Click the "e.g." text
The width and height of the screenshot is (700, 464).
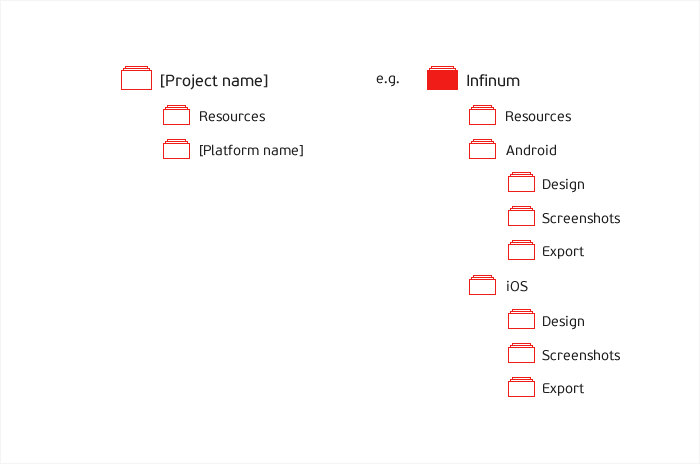[x=388, y=79]
